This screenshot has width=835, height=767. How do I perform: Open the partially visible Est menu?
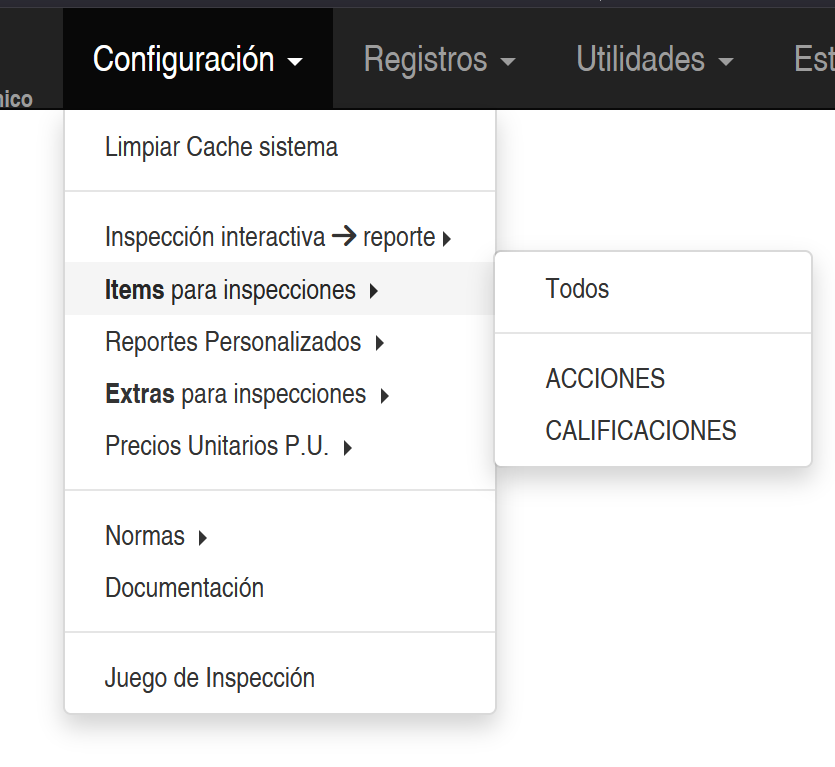tap(813, 60)
